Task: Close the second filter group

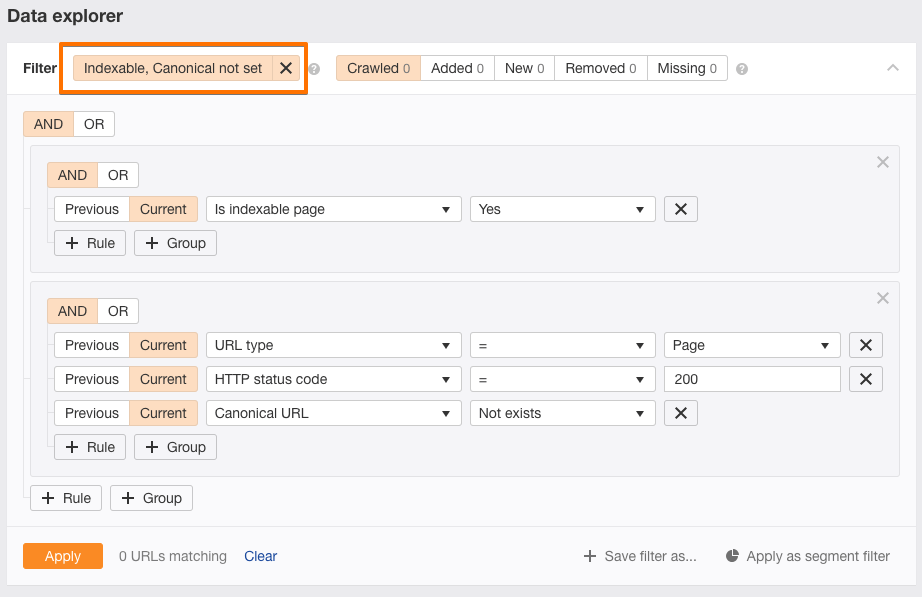Action: click(x=882, y=298)
